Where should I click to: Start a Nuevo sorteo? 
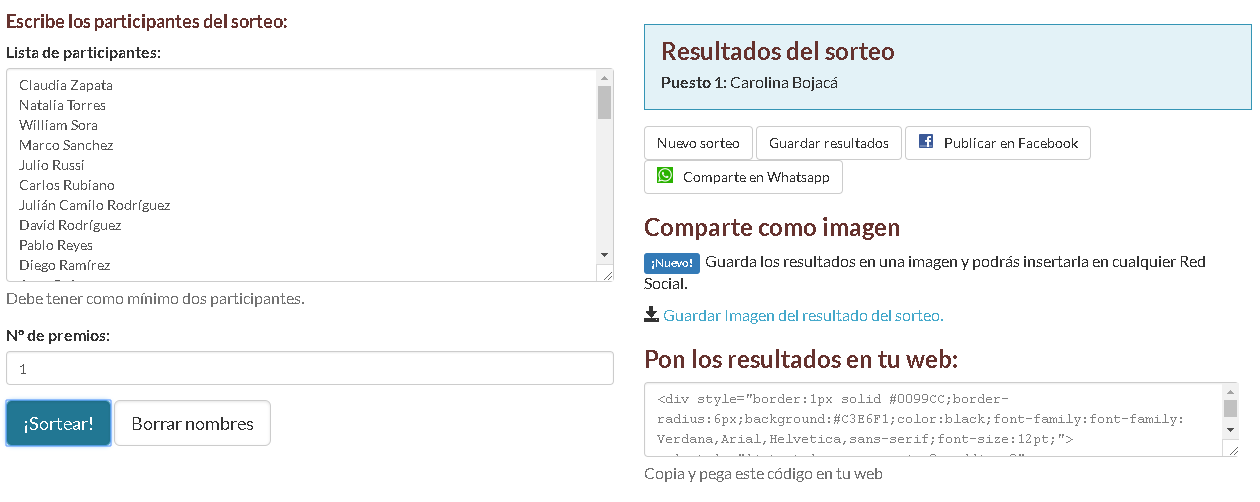pos(698,143)
